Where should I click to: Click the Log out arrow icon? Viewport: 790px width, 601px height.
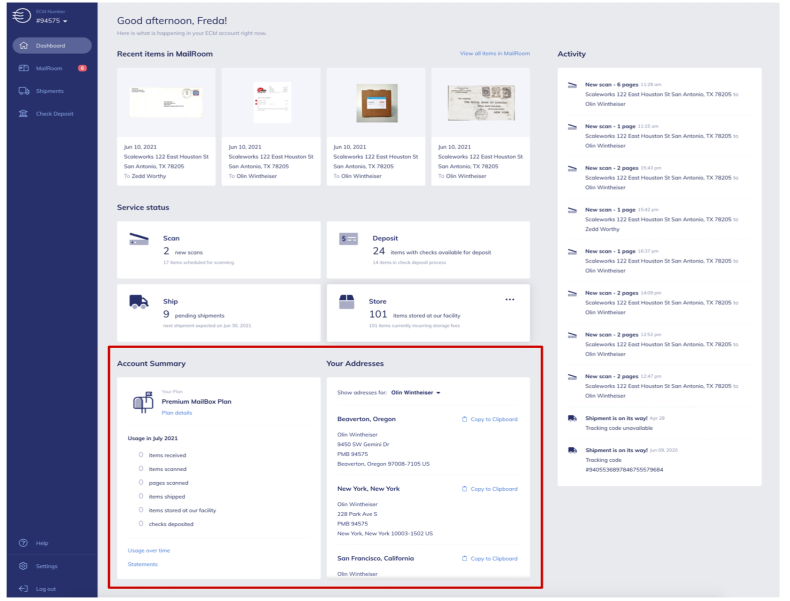[23, 588]
